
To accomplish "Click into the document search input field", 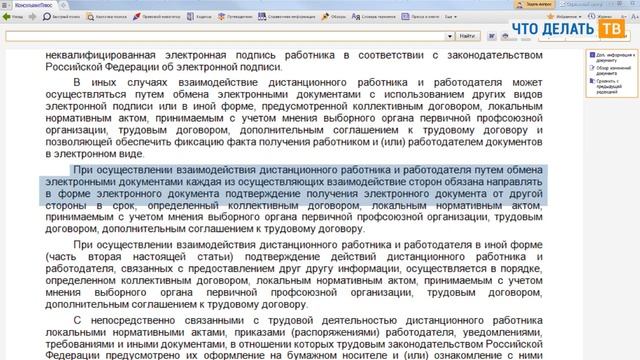I will (x=225, y=36).
